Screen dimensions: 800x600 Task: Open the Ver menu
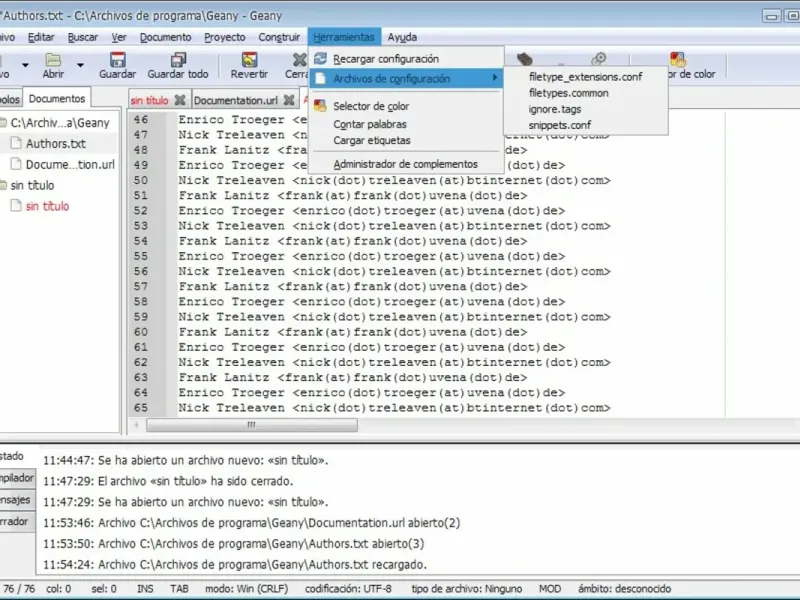point(119,37)
